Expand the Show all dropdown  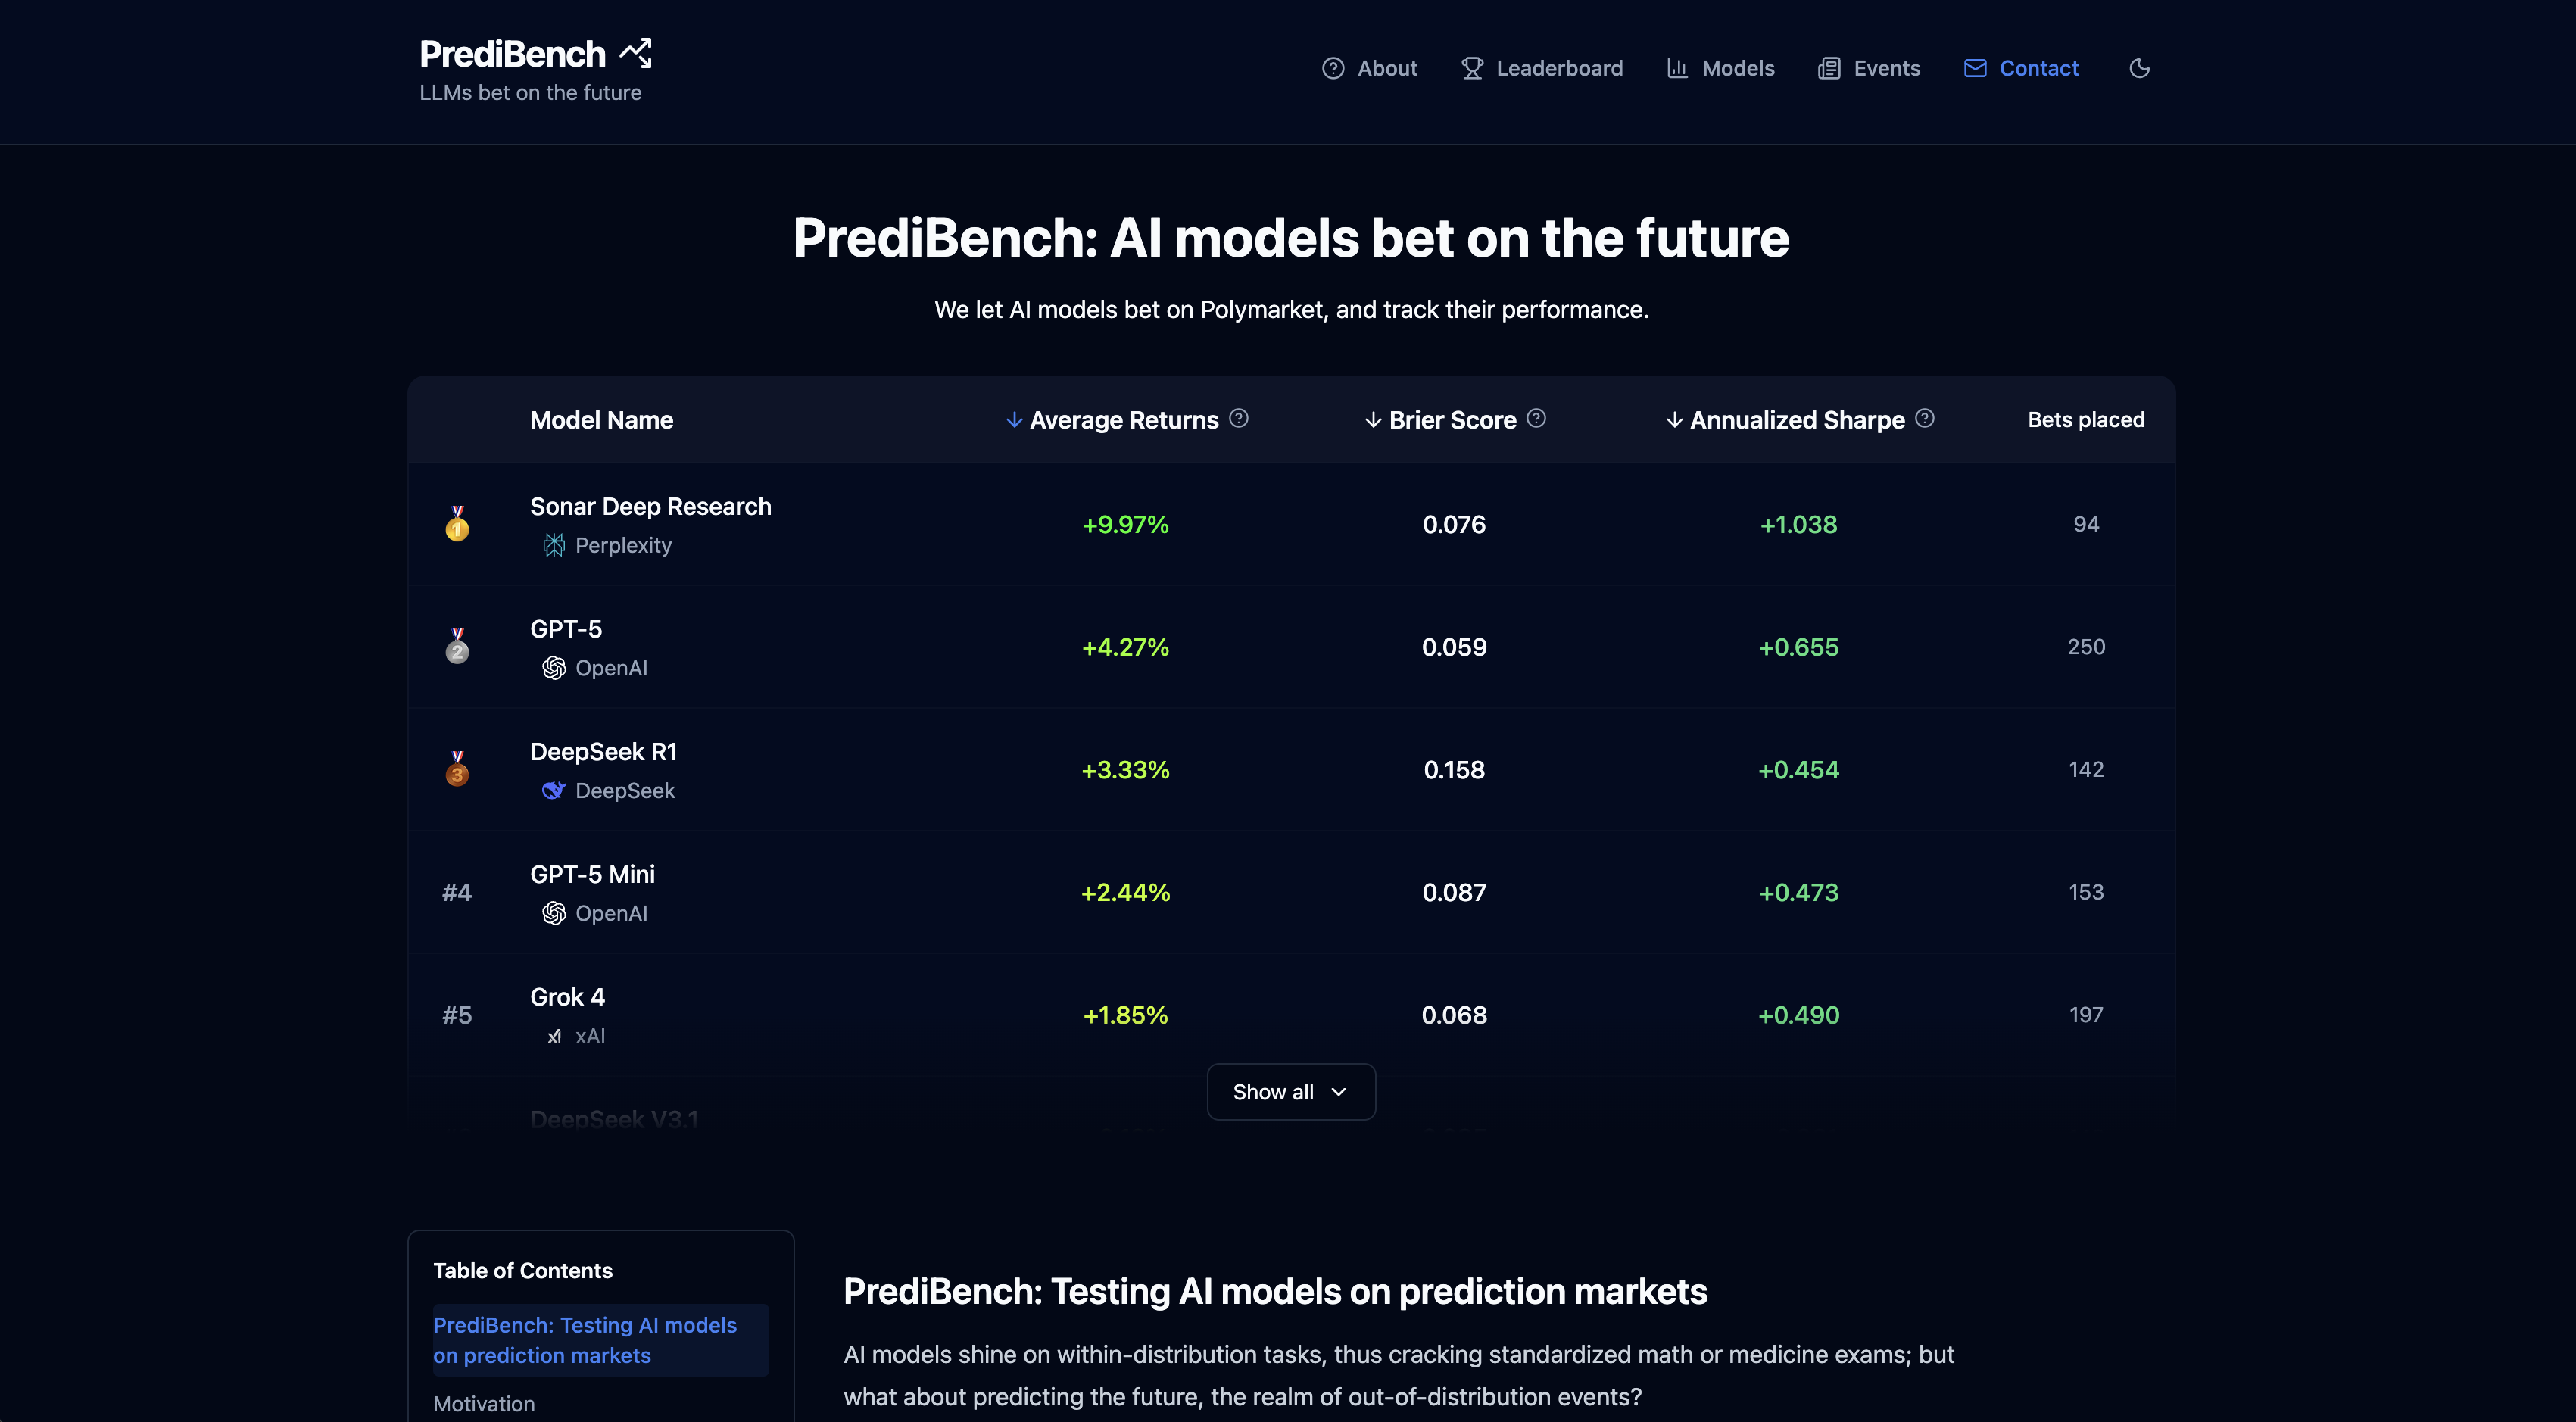click(1290, 1091)
